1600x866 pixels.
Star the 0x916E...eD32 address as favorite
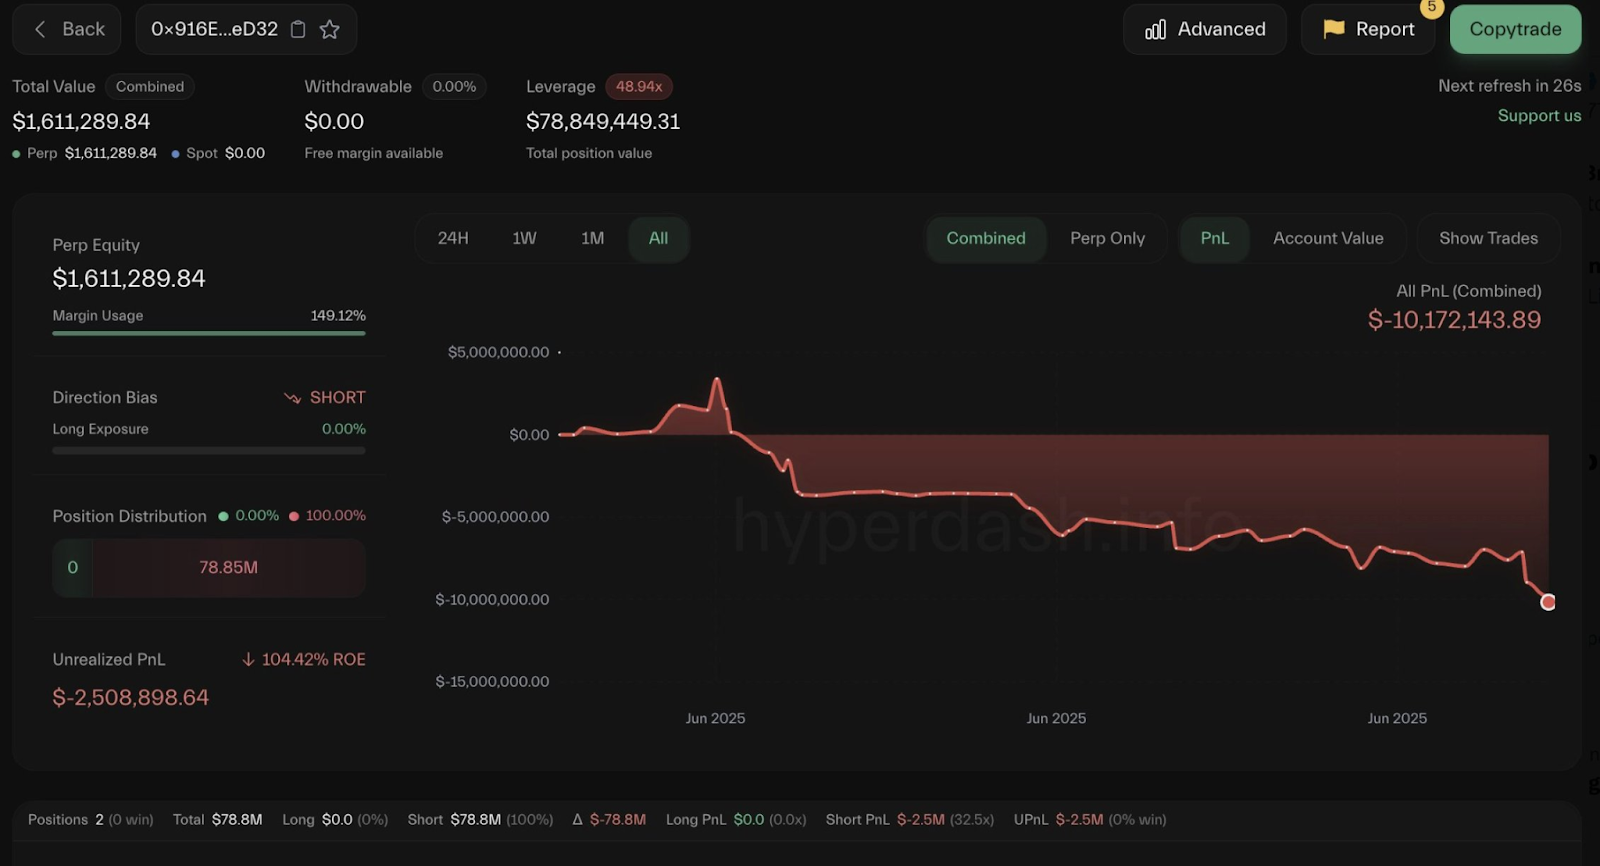tap(329, 29)
